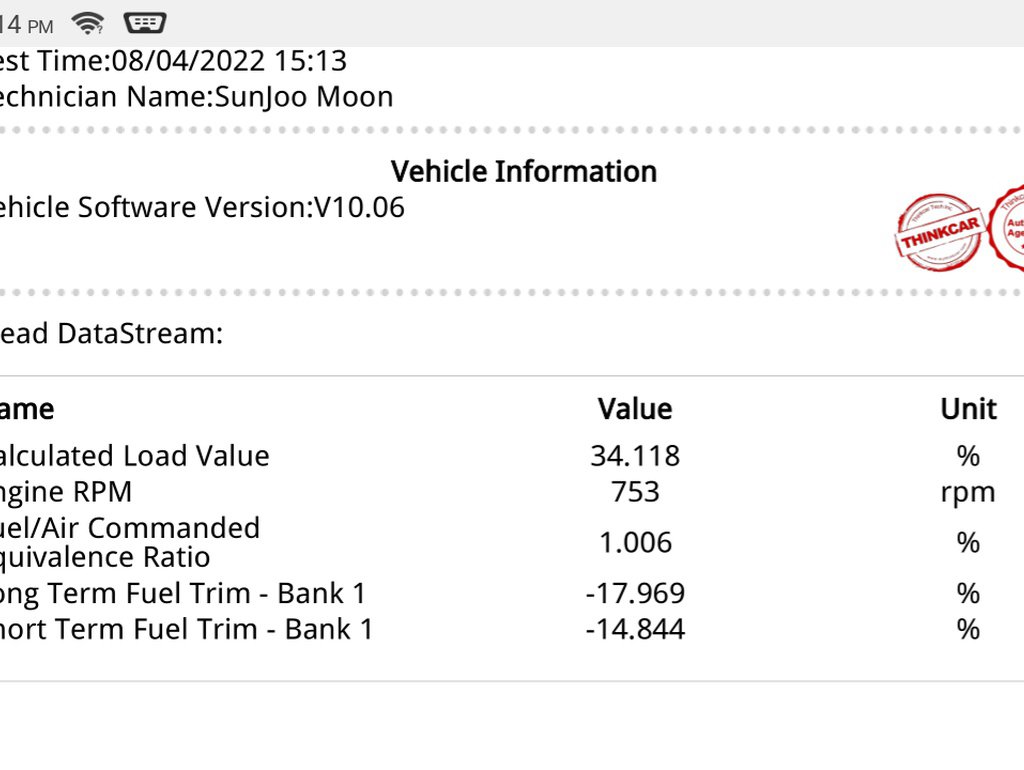The height and width of the screenshot is (770, 1024).
Task: Click the Unit column header
Action: pyautogui.click(x=968, y=409)
